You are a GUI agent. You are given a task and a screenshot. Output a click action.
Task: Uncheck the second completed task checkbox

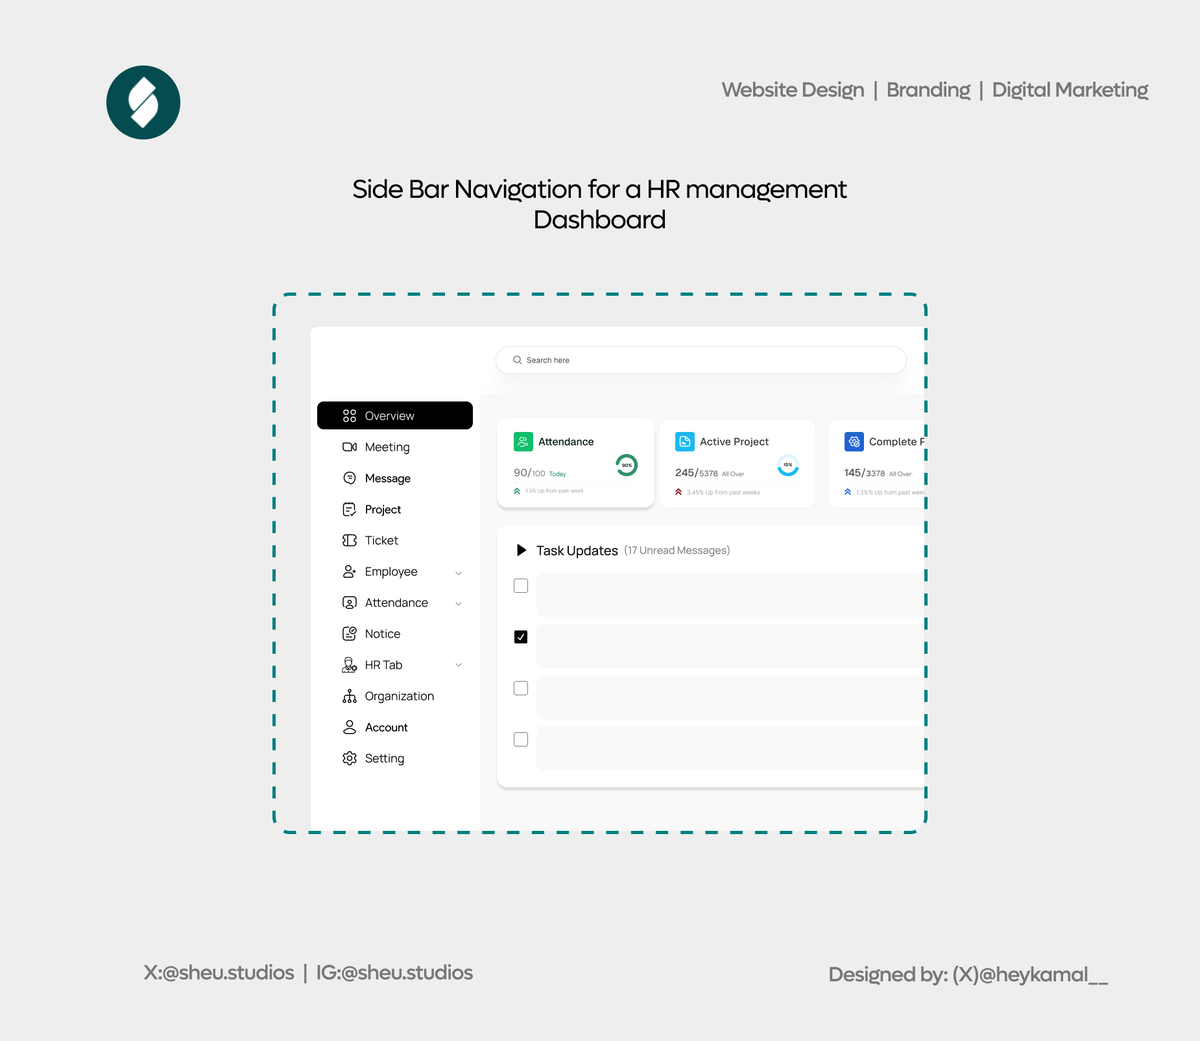click(x=520, y=636)
